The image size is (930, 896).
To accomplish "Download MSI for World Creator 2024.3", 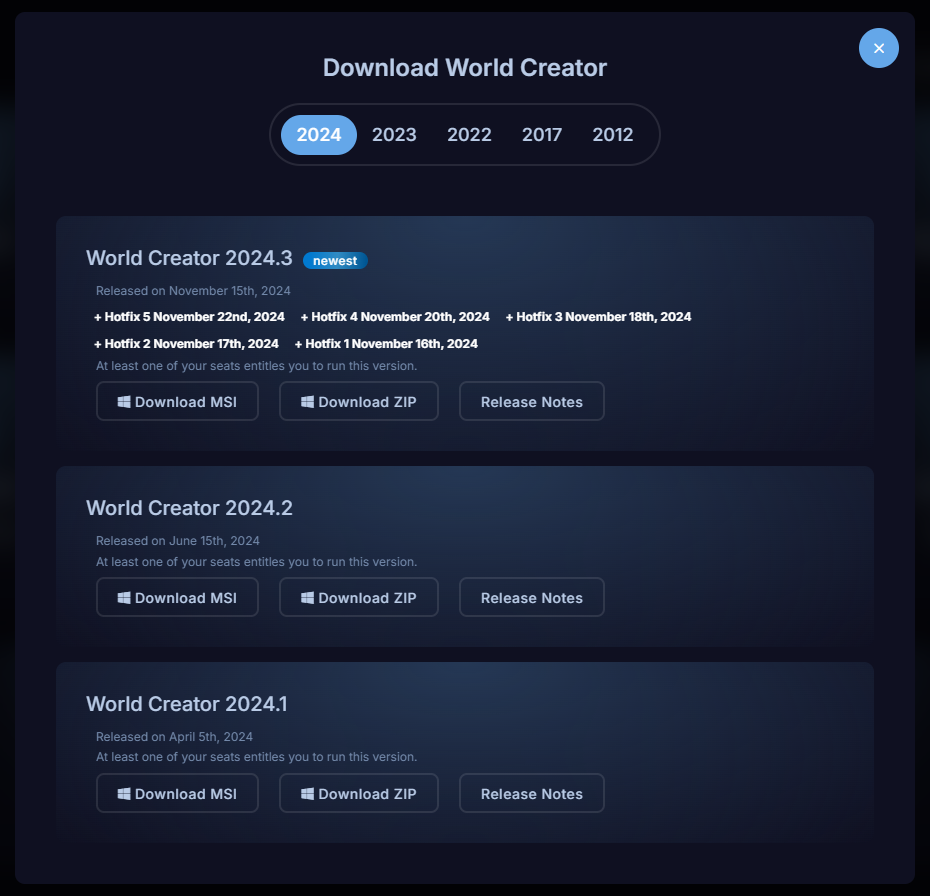I will pos(177,401).
